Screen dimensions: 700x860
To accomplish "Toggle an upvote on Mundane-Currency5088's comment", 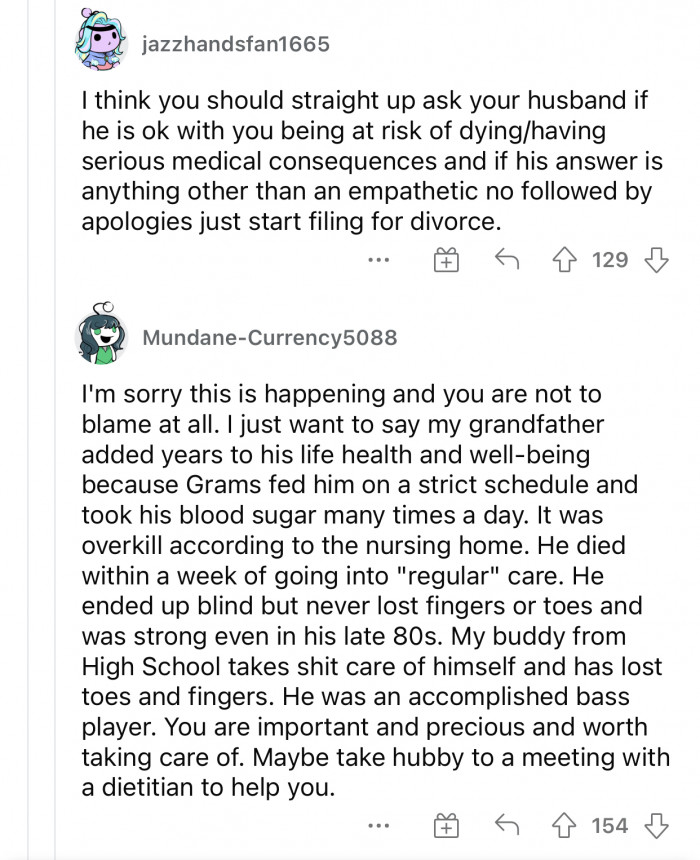I will [x=565, y=826].
